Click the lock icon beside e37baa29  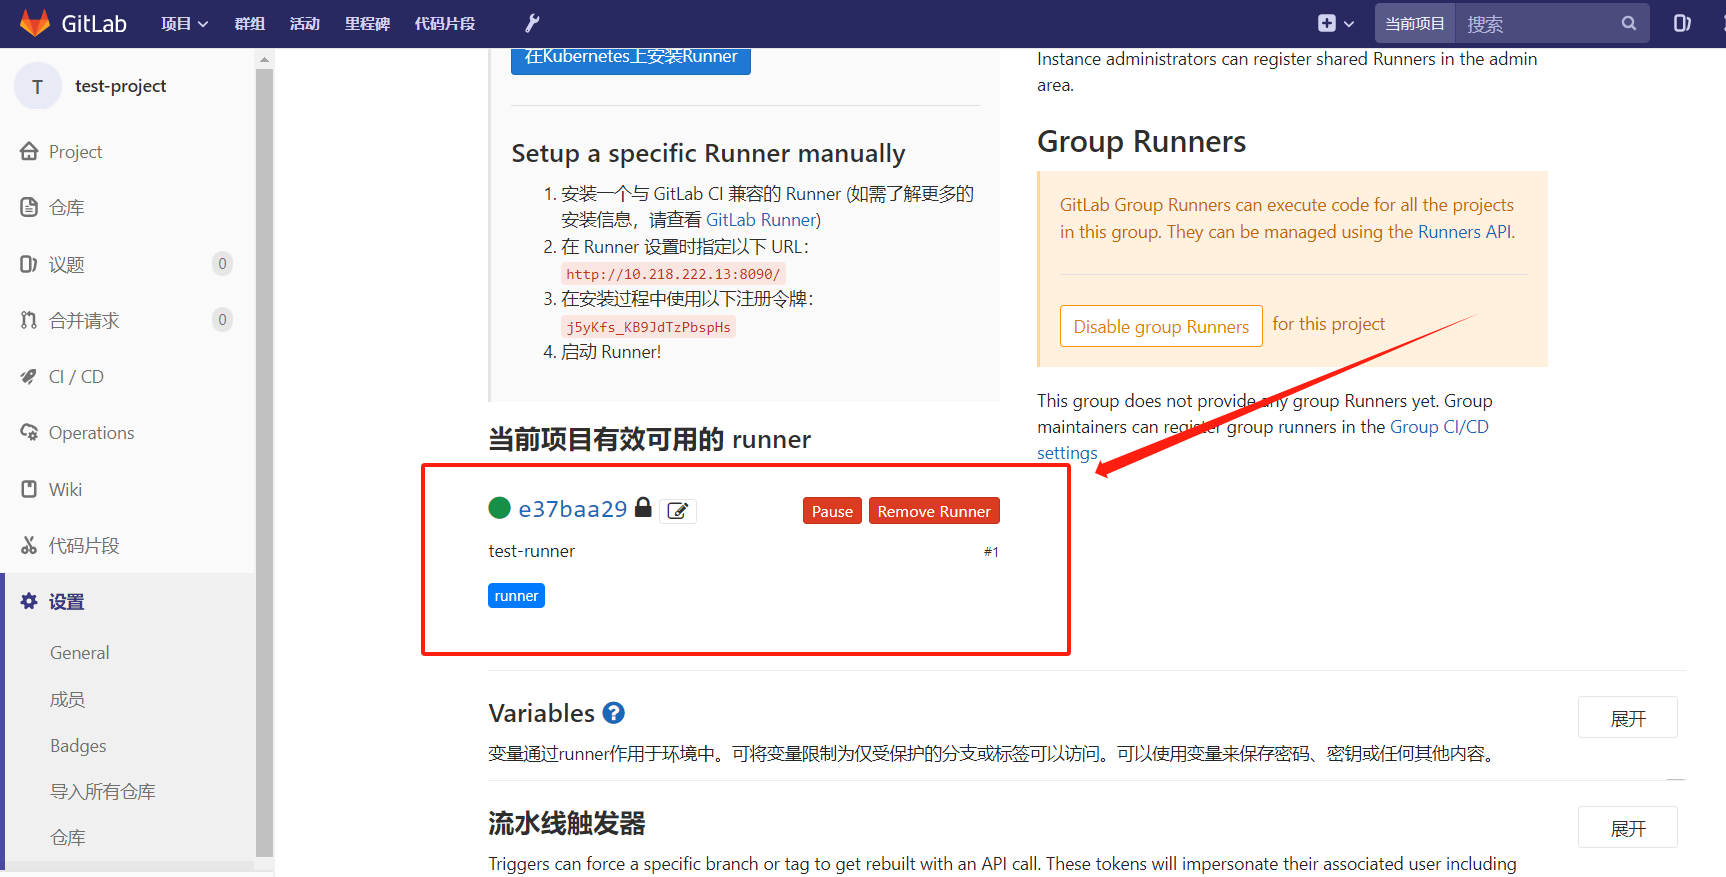coord(643,508)
